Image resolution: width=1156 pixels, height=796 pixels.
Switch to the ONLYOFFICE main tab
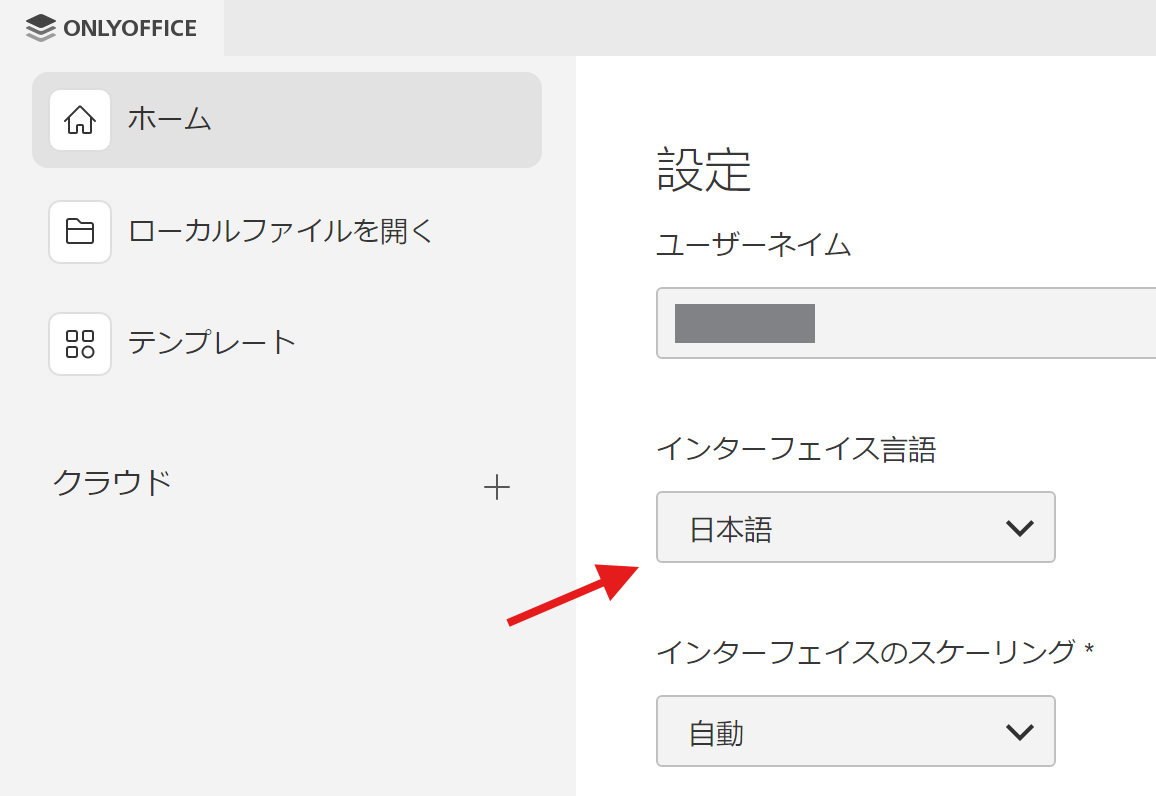click(x=112, y=28)
